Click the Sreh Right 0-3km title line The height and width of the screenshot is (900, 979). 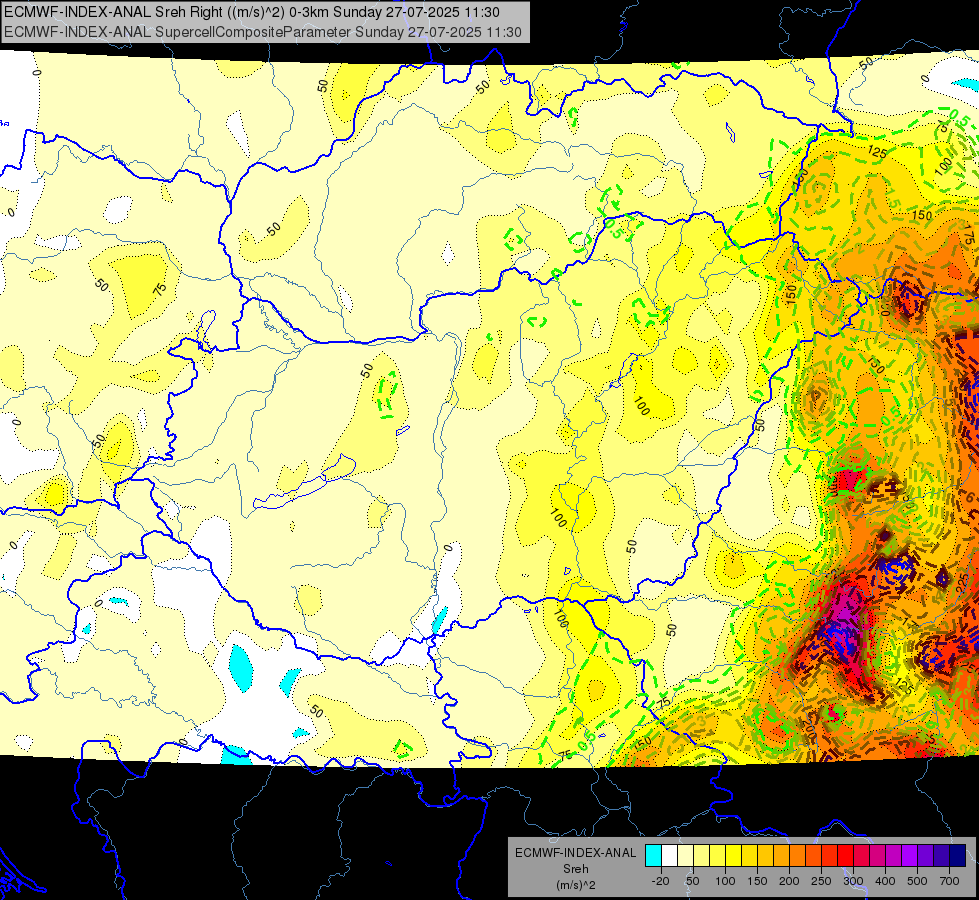click(x=252, y=12)
